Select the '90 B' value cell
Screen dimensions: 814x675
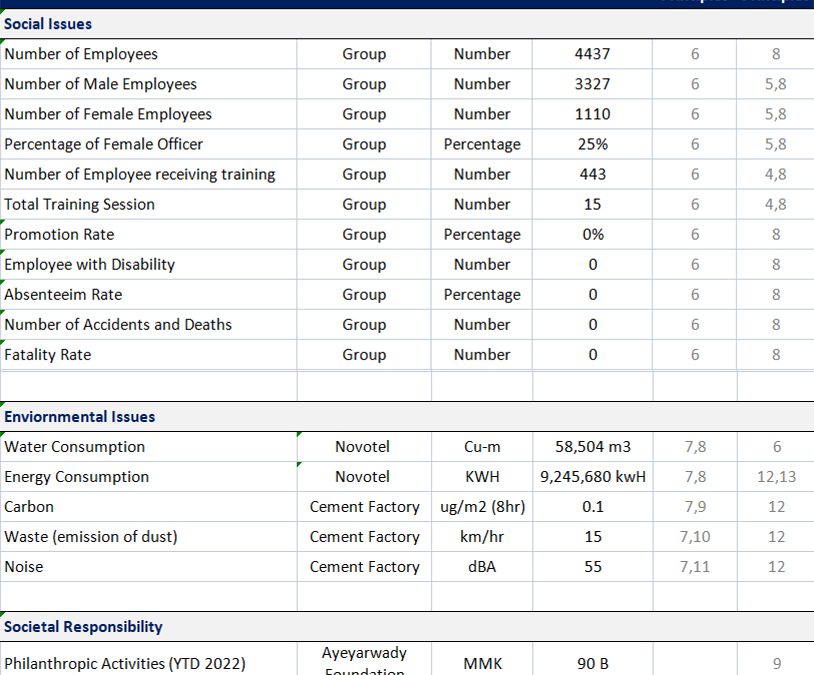(592, 659)
